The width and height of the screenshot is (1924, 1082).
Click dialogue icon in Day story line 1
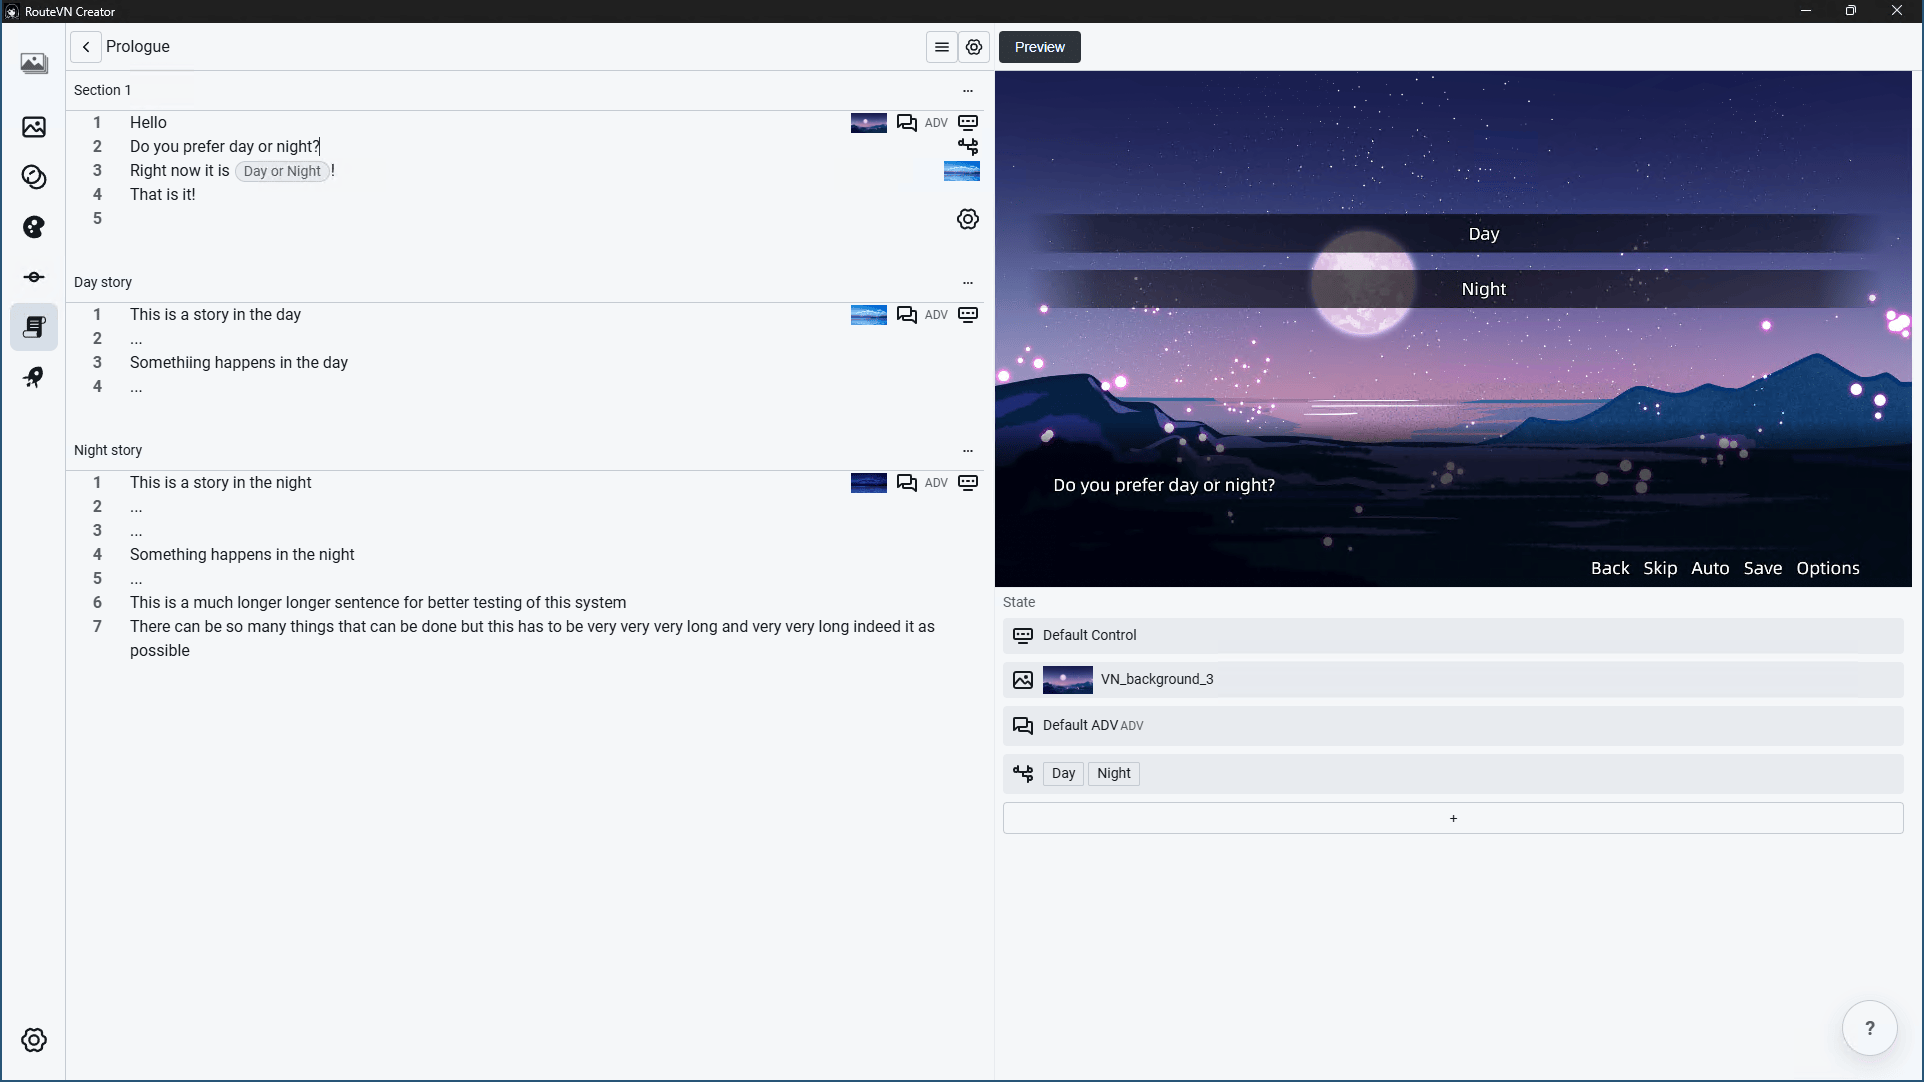point(907,315)
